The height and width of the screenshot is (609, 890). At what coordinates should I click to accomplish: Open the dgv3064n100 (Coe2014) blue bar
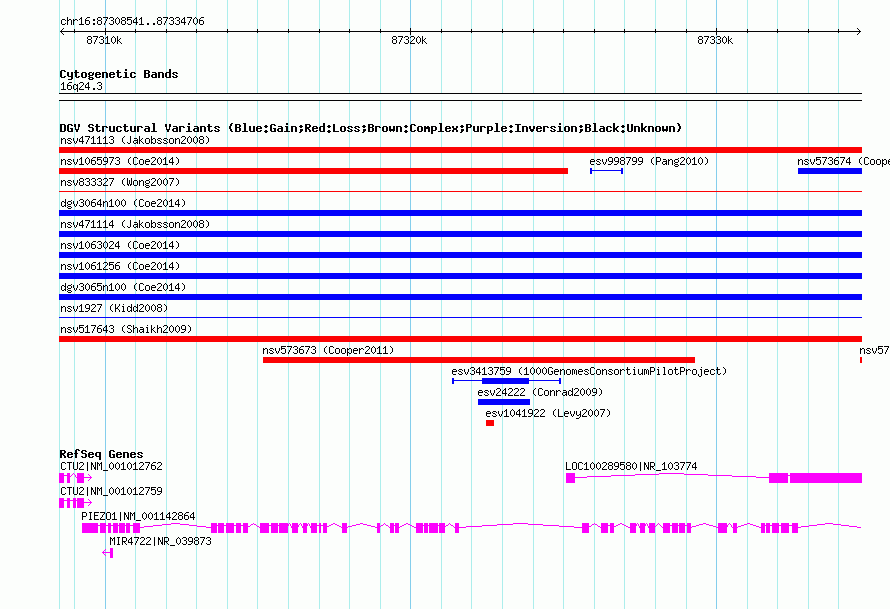[x=460, y=213]
